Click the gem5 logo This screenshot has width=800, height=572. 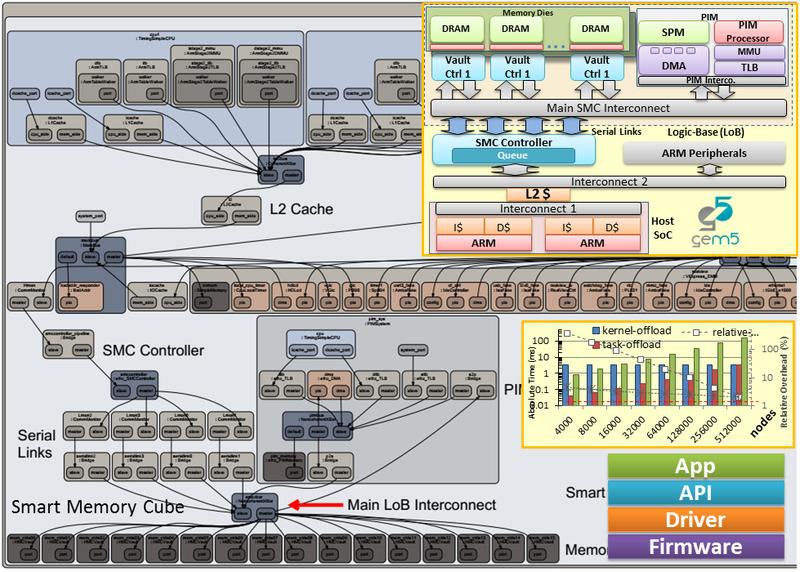715,222
